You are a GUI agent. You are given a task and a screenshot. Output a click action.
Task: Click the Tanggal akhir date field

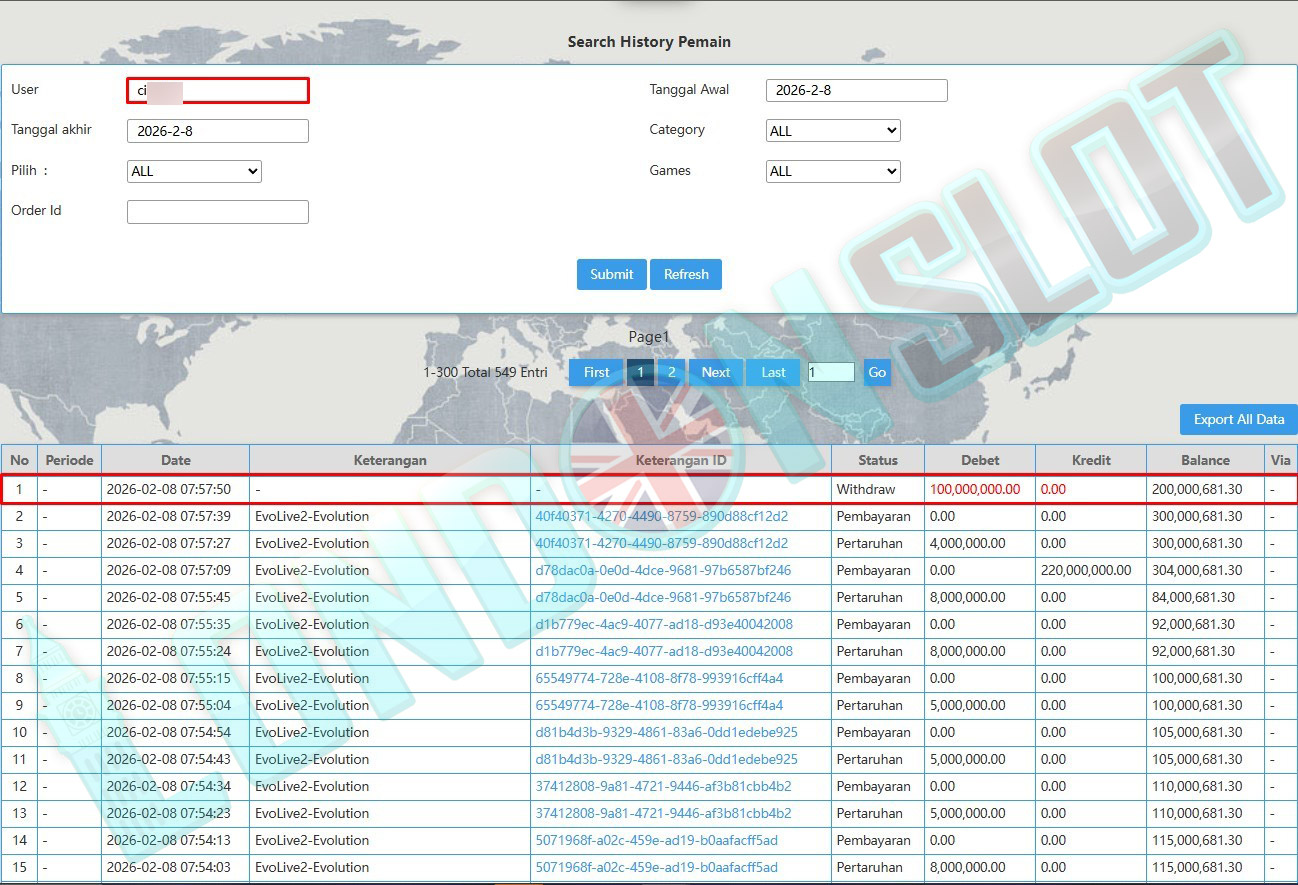218,131
